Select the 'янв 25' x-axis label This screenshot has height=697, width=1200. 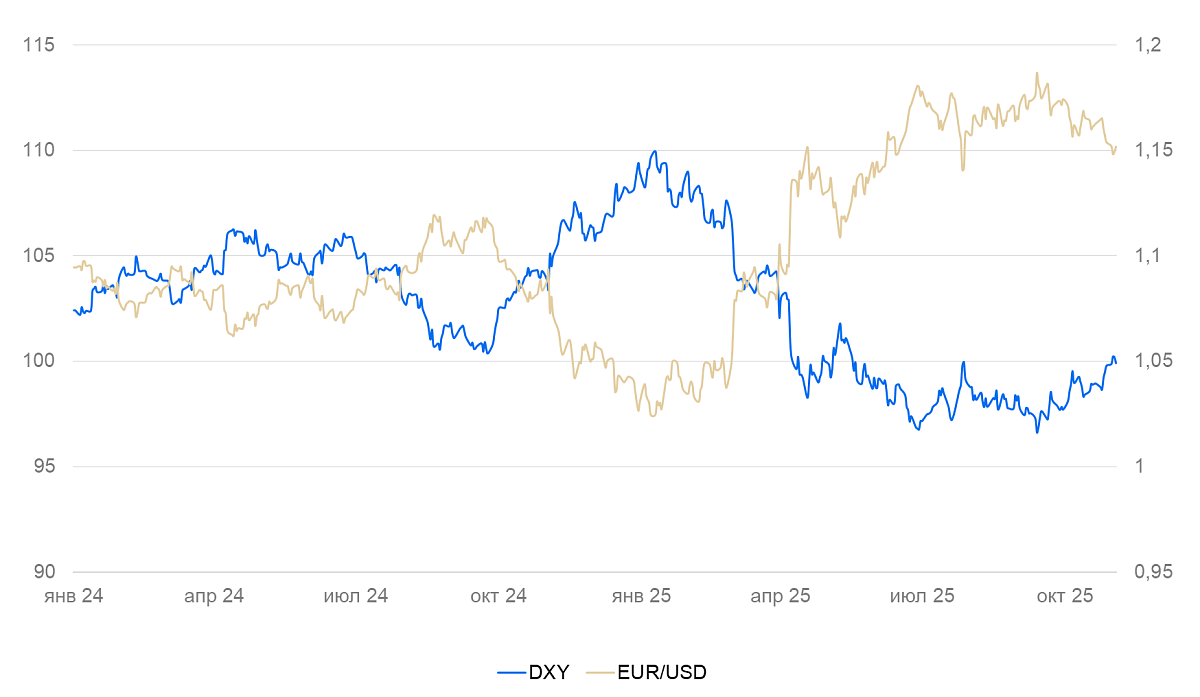coord(641,596)
